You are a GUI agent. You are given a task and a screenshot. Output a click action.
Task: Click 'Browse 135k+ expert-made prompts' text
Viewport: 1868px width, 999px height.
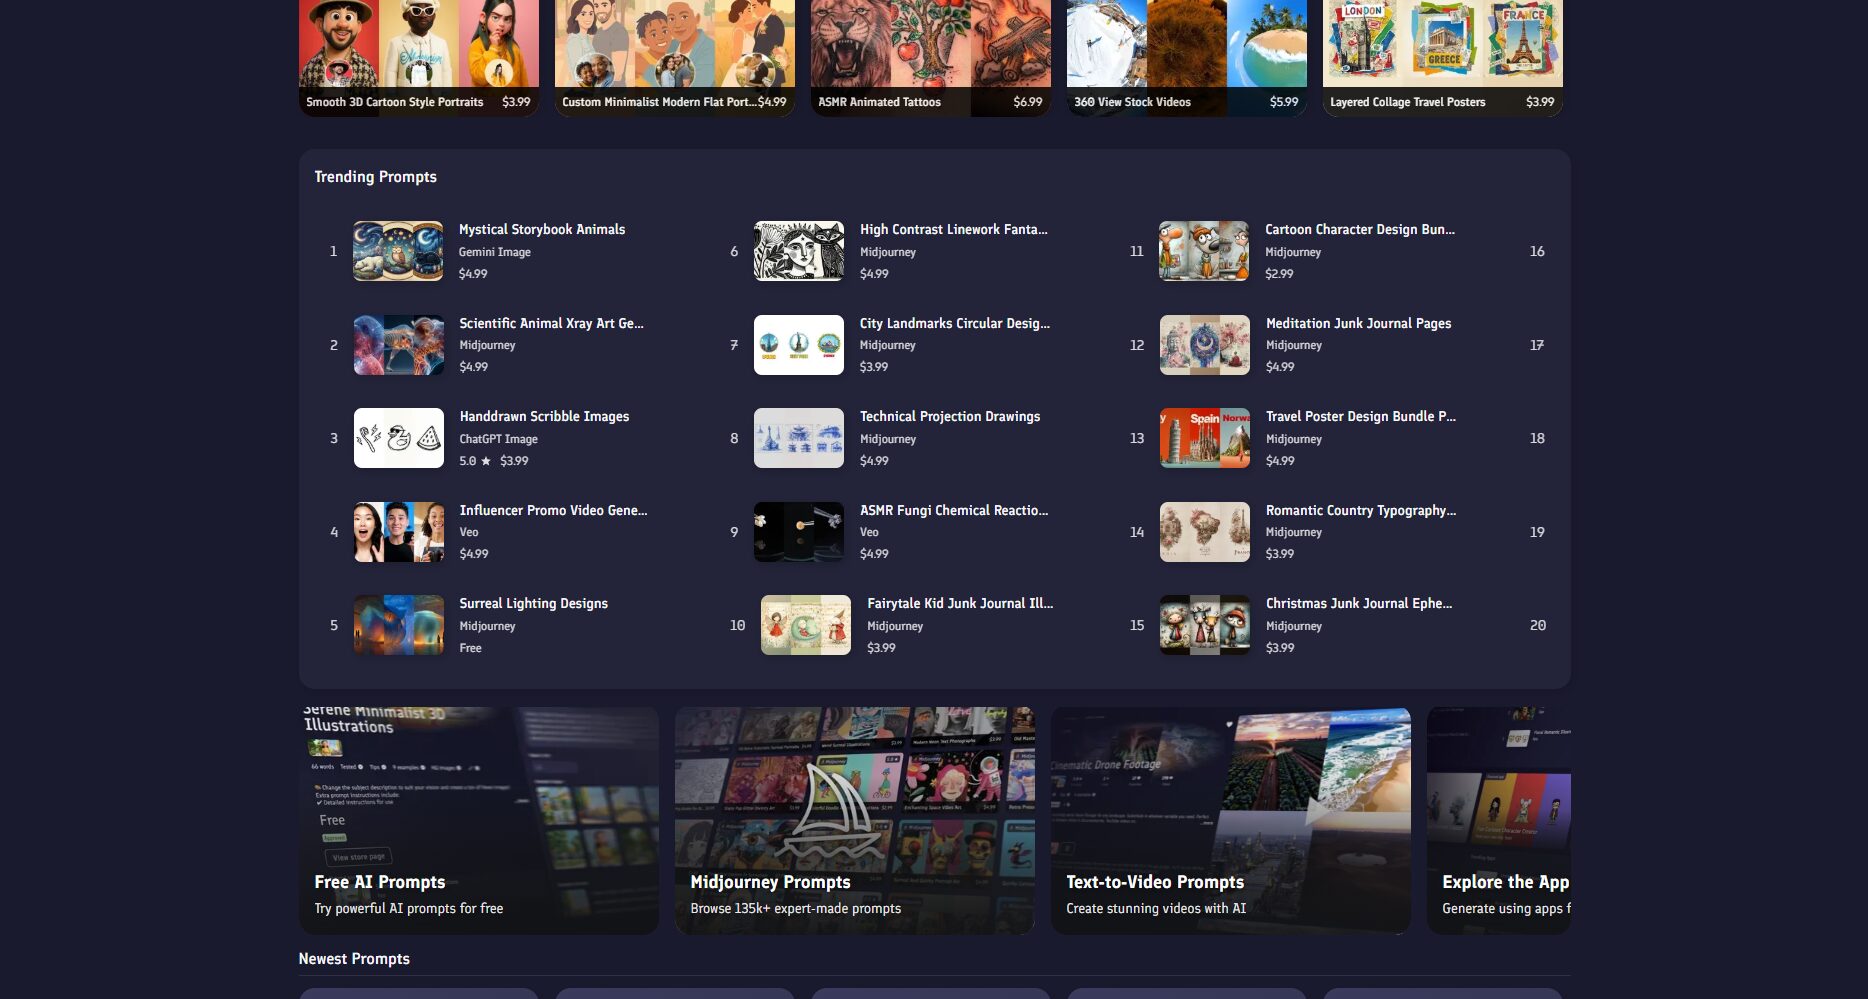point(796,908)
